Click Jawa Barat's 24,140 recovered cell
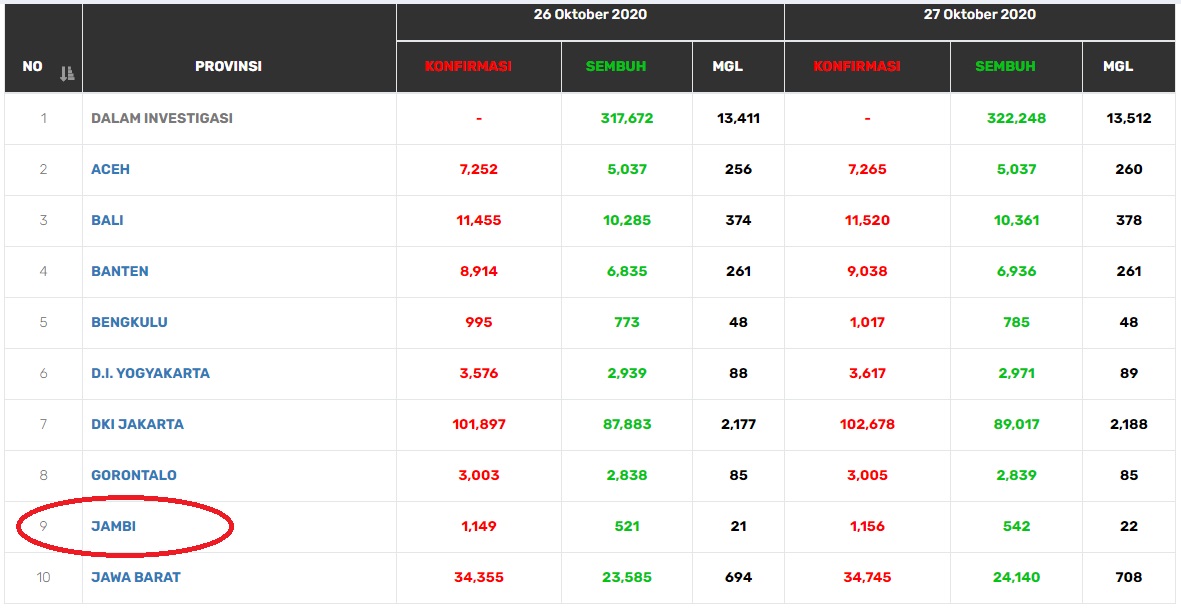The width and height of the screenshot is (1181, 610). click(x=1015, y=577)
